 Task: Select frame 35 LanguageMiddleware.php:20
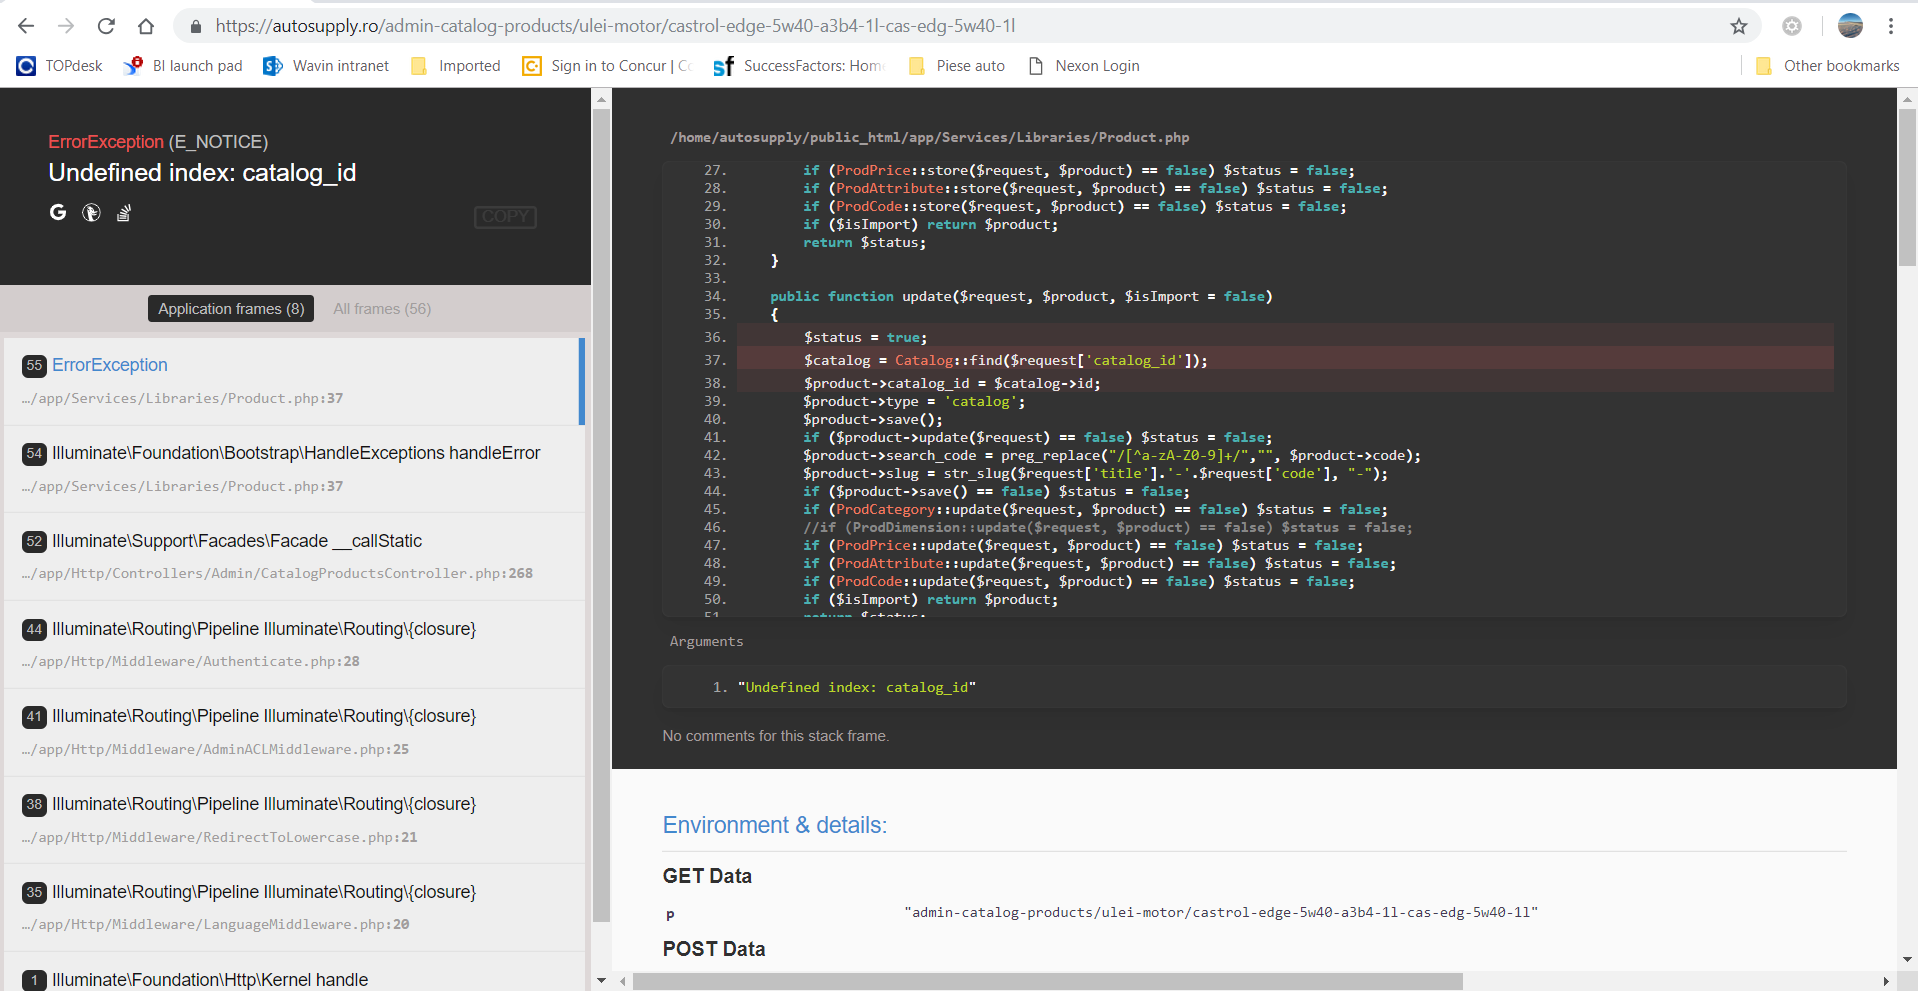click(x=294, y=908)
